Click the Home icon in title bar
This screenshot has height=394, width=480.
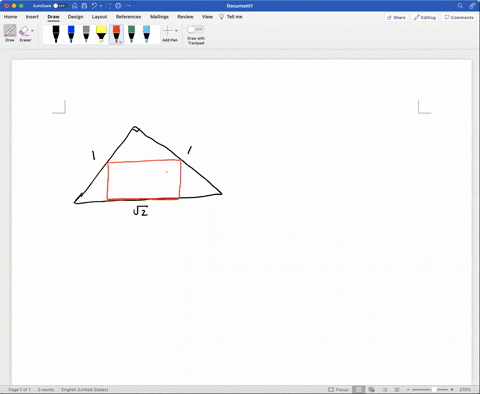[x=75, y=6]
